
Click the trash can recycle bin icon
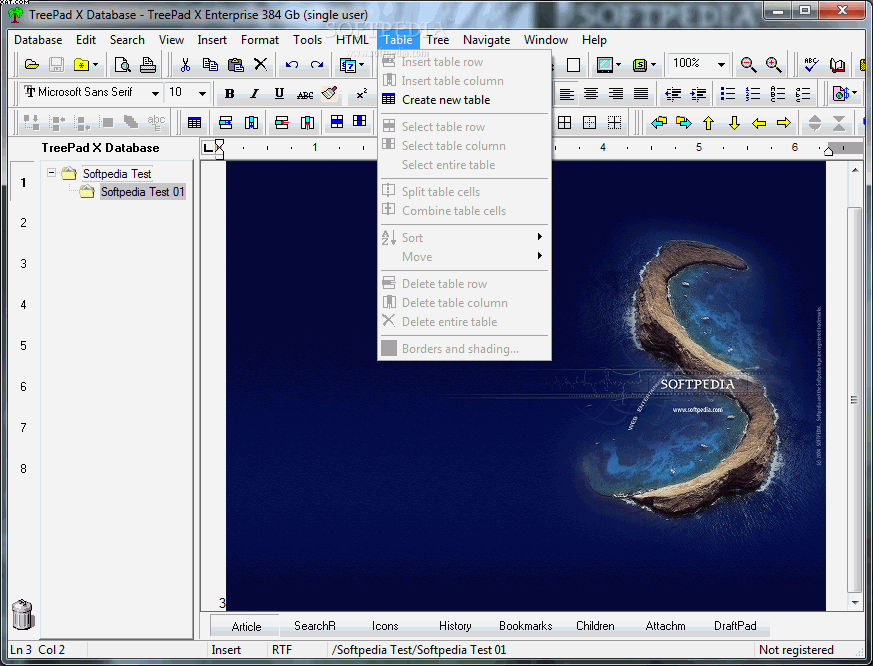(x=23, y=615)
